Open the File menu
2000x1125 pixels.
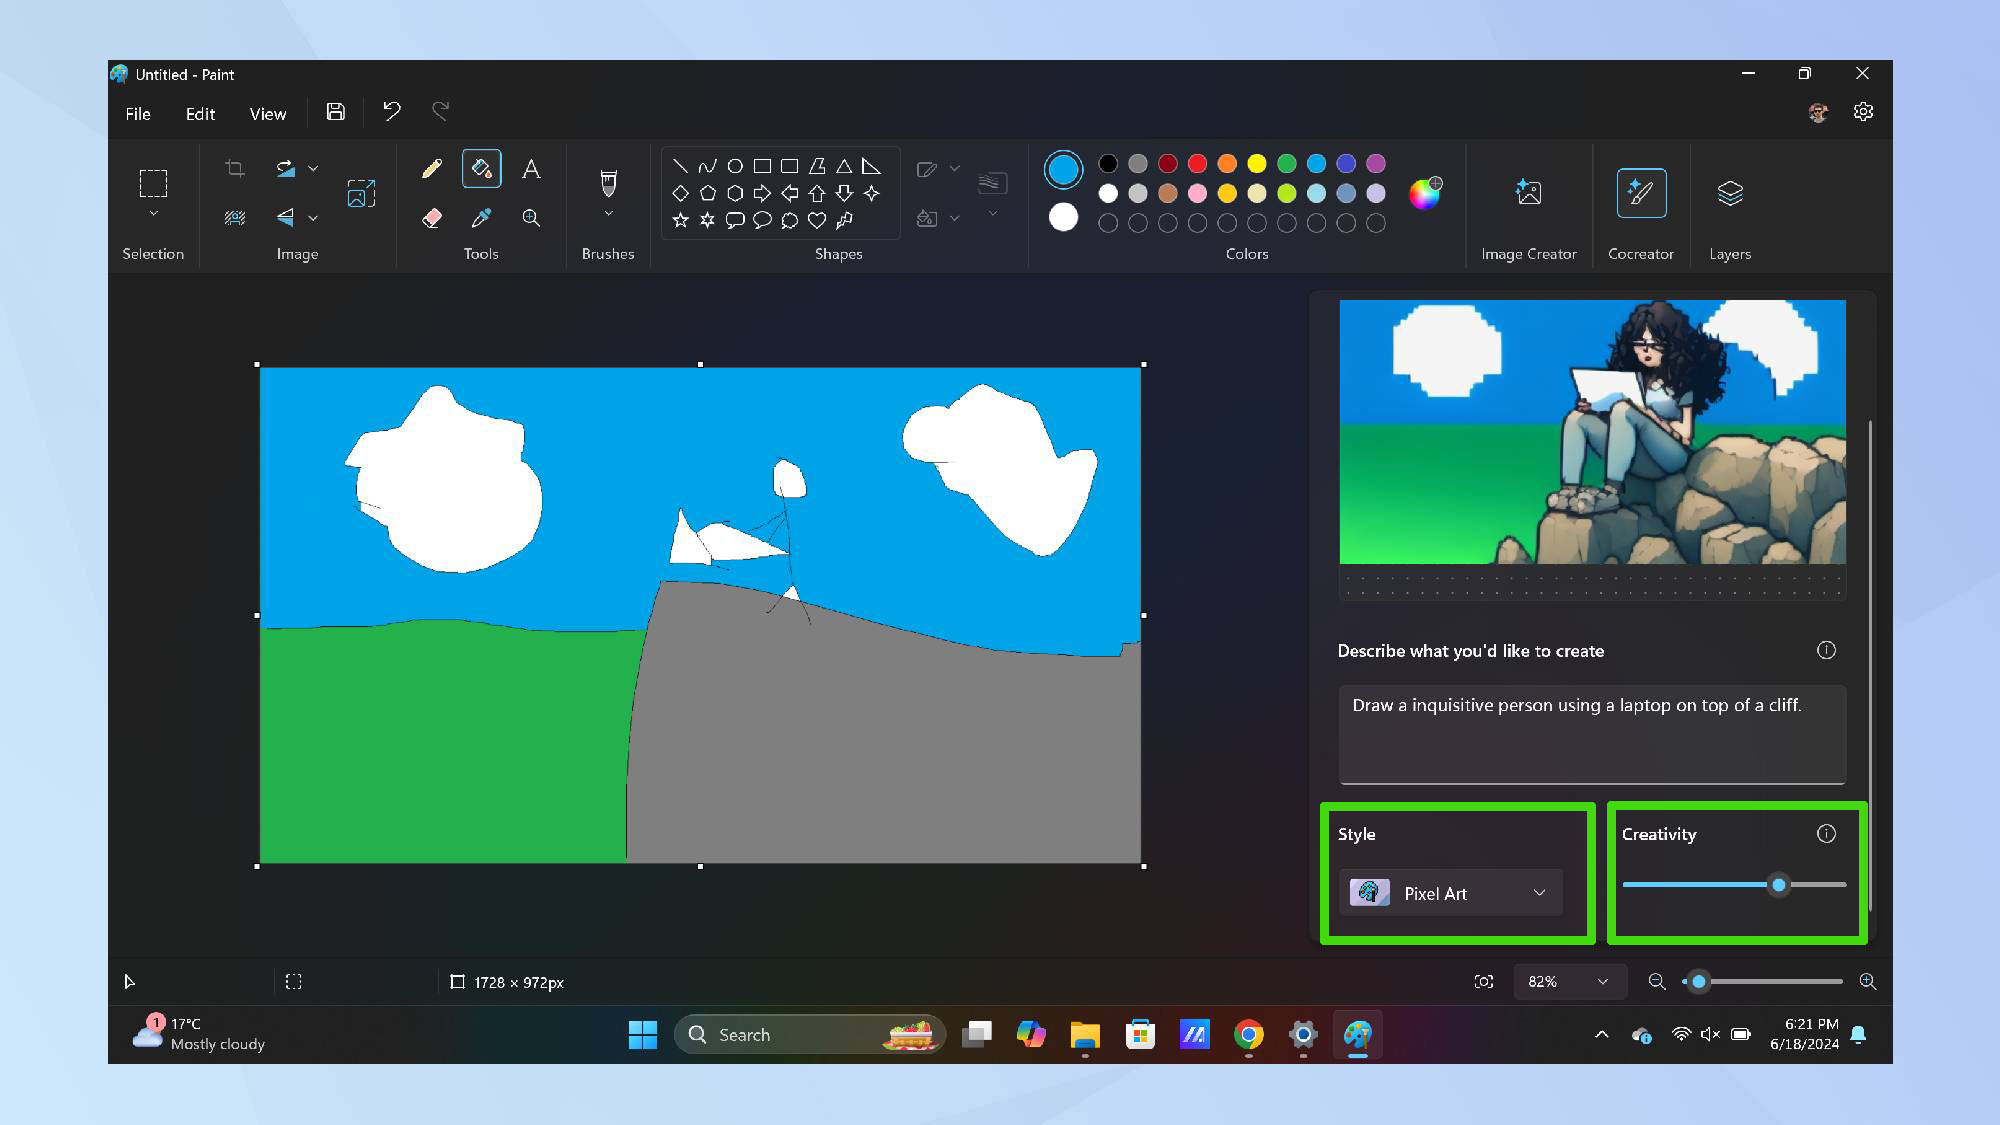pos(138,114)
